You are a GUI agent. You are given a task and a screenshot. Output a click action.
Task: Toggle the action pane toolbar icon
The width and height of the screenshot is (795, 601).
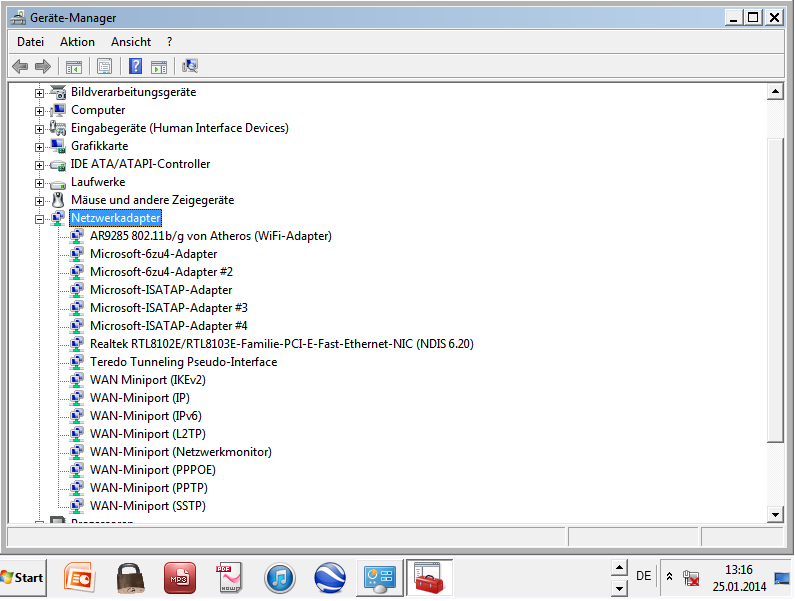(159, 66)
